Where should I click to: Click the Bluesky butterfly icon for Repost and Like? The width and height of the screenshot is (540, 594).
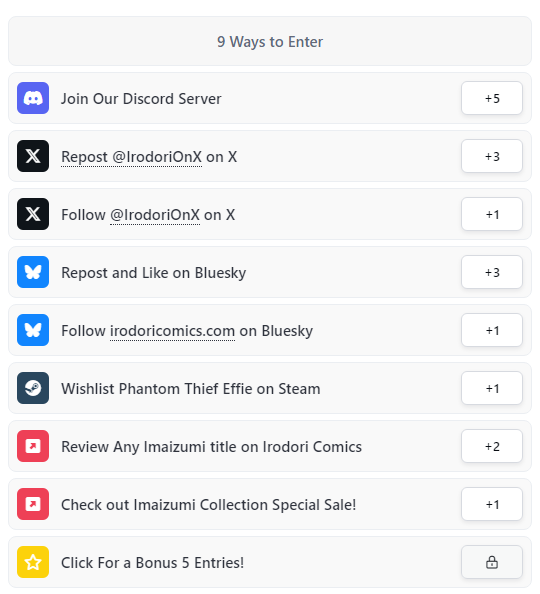[x=33, y=272]
